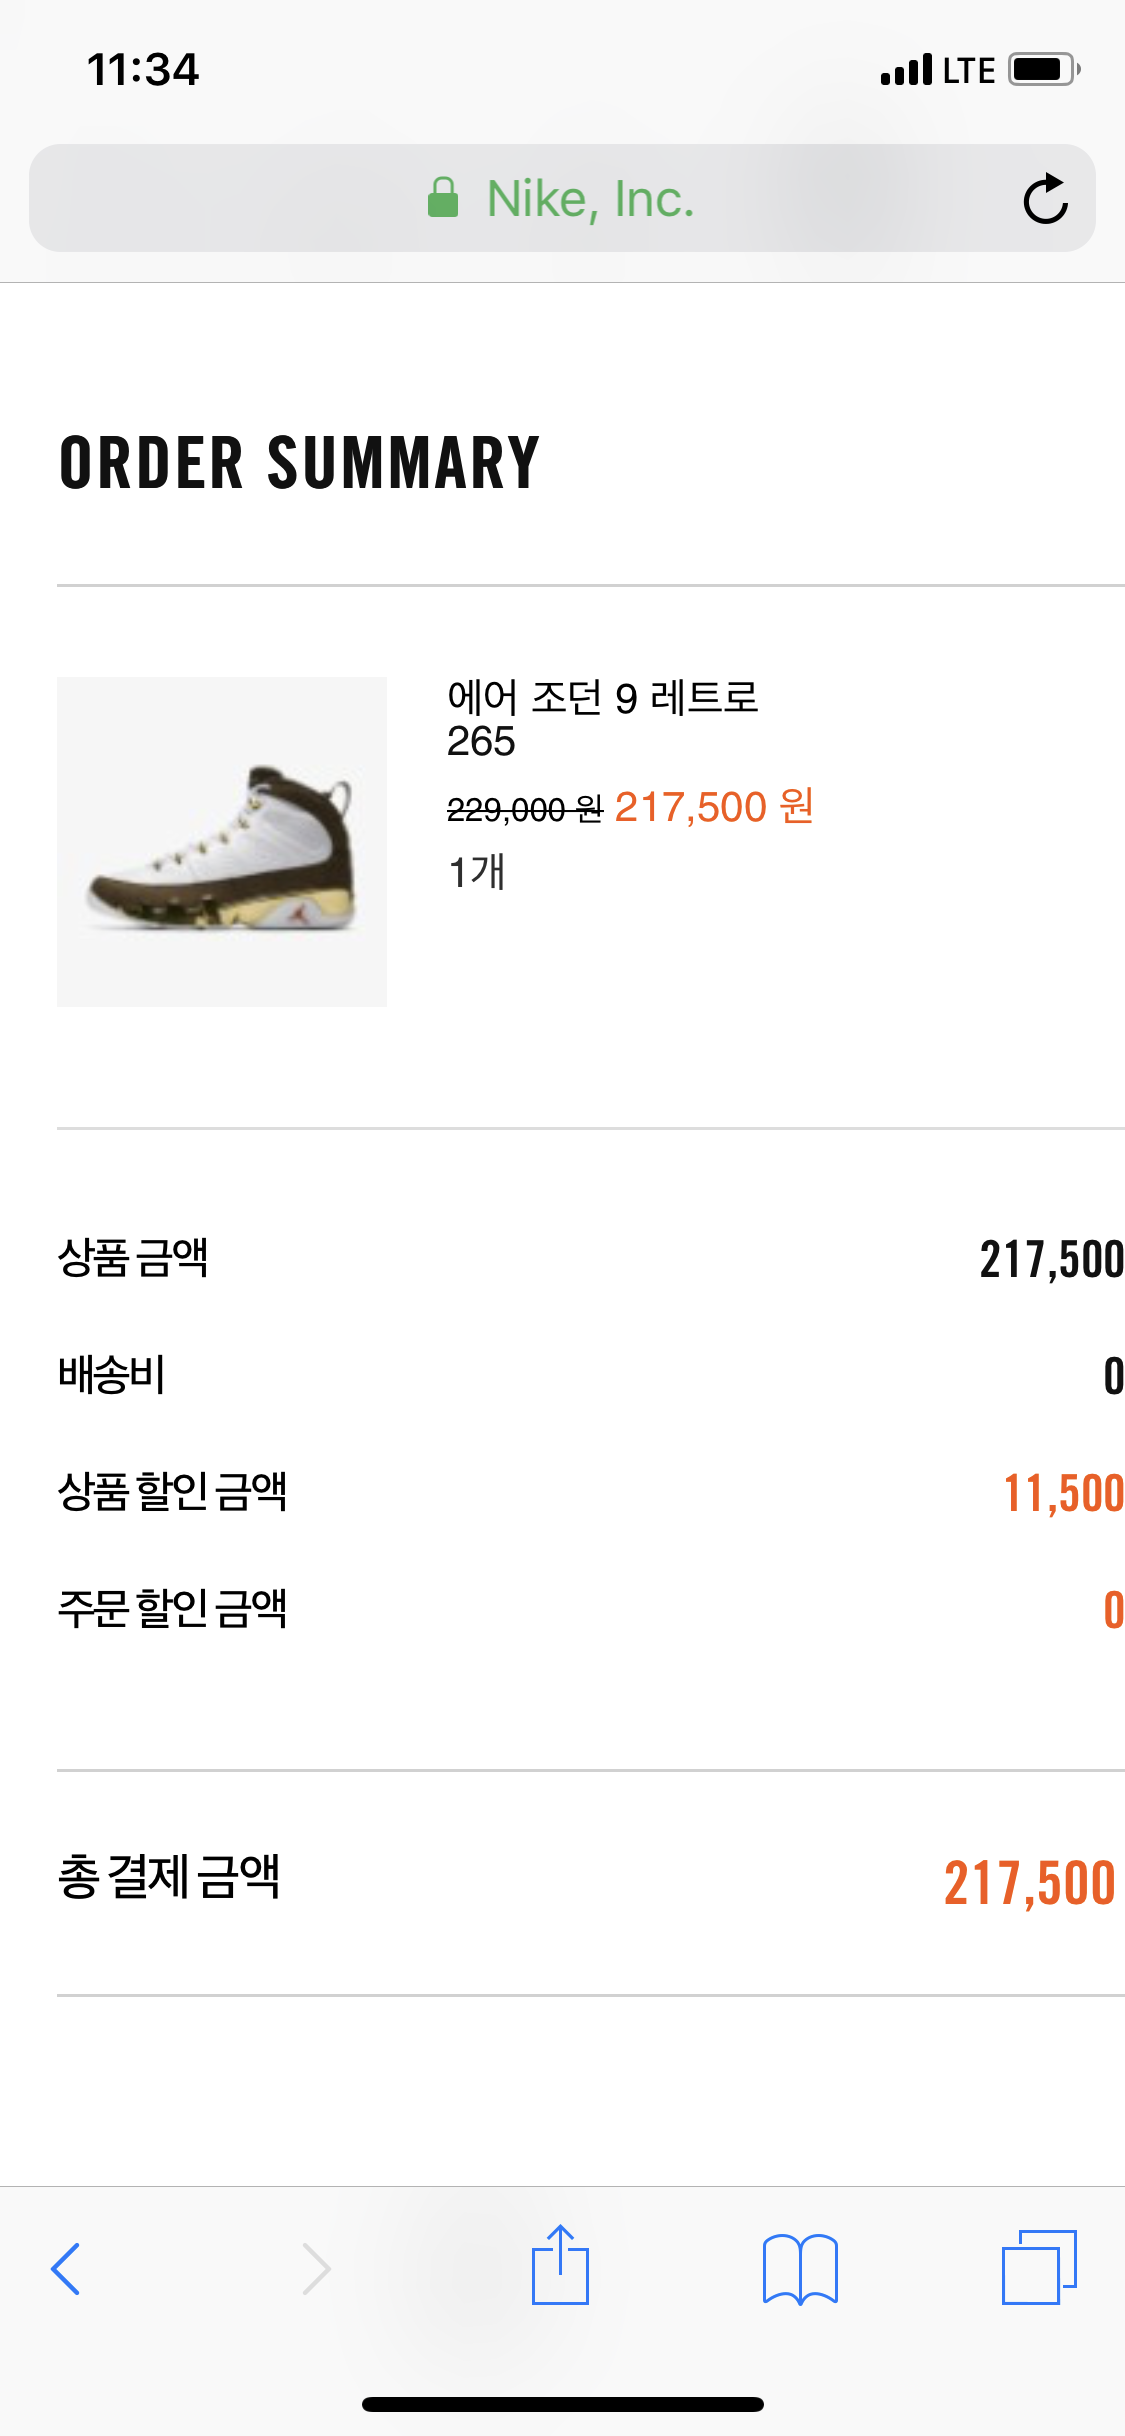Tap the 배송비 shipping fee label
This screenshot has width=1125, height=2436.
112,1375
